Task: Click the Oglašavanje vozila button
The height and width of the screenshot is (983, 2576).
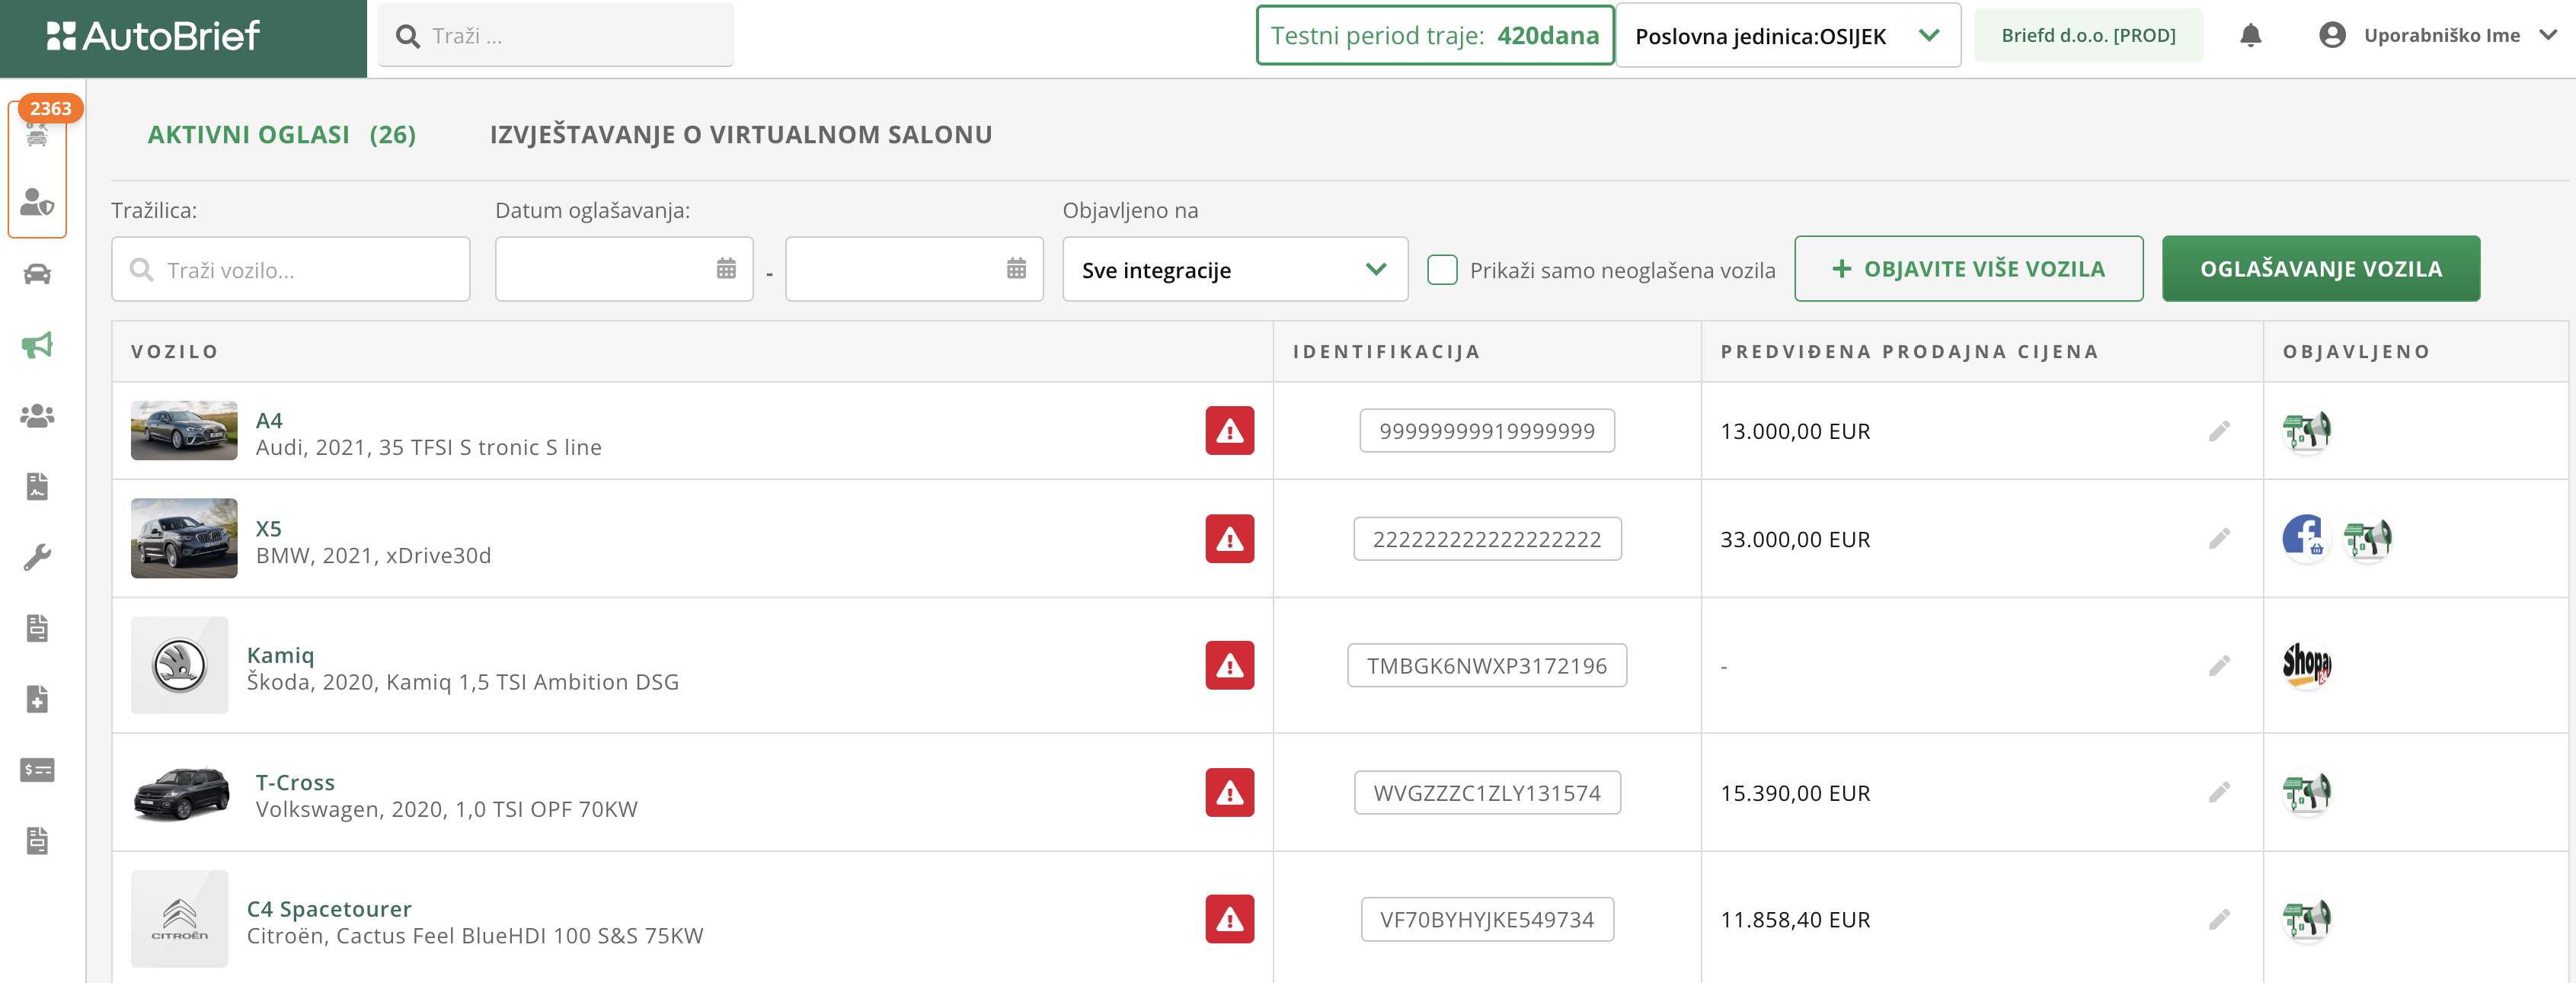Action: (2320, 269)
